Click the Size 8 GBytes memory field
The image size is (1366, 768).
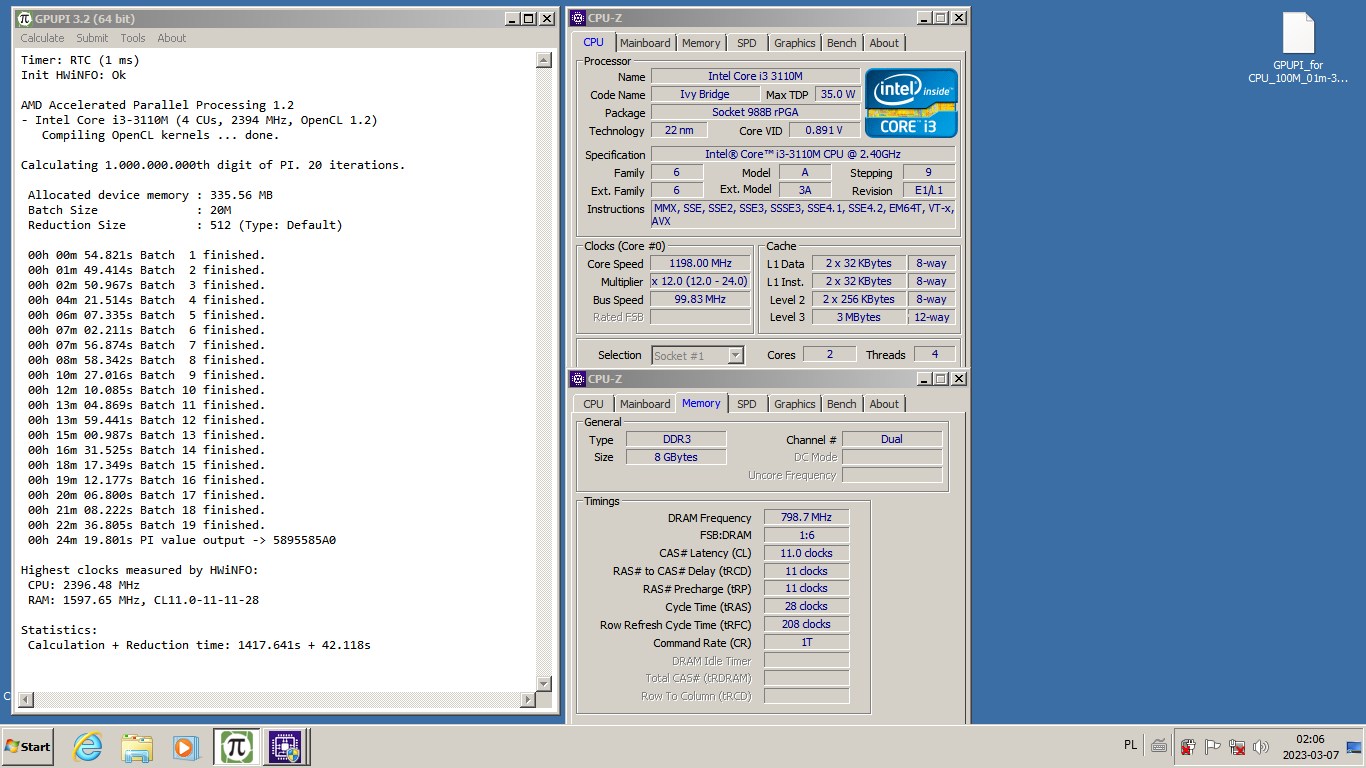[676, 457]
